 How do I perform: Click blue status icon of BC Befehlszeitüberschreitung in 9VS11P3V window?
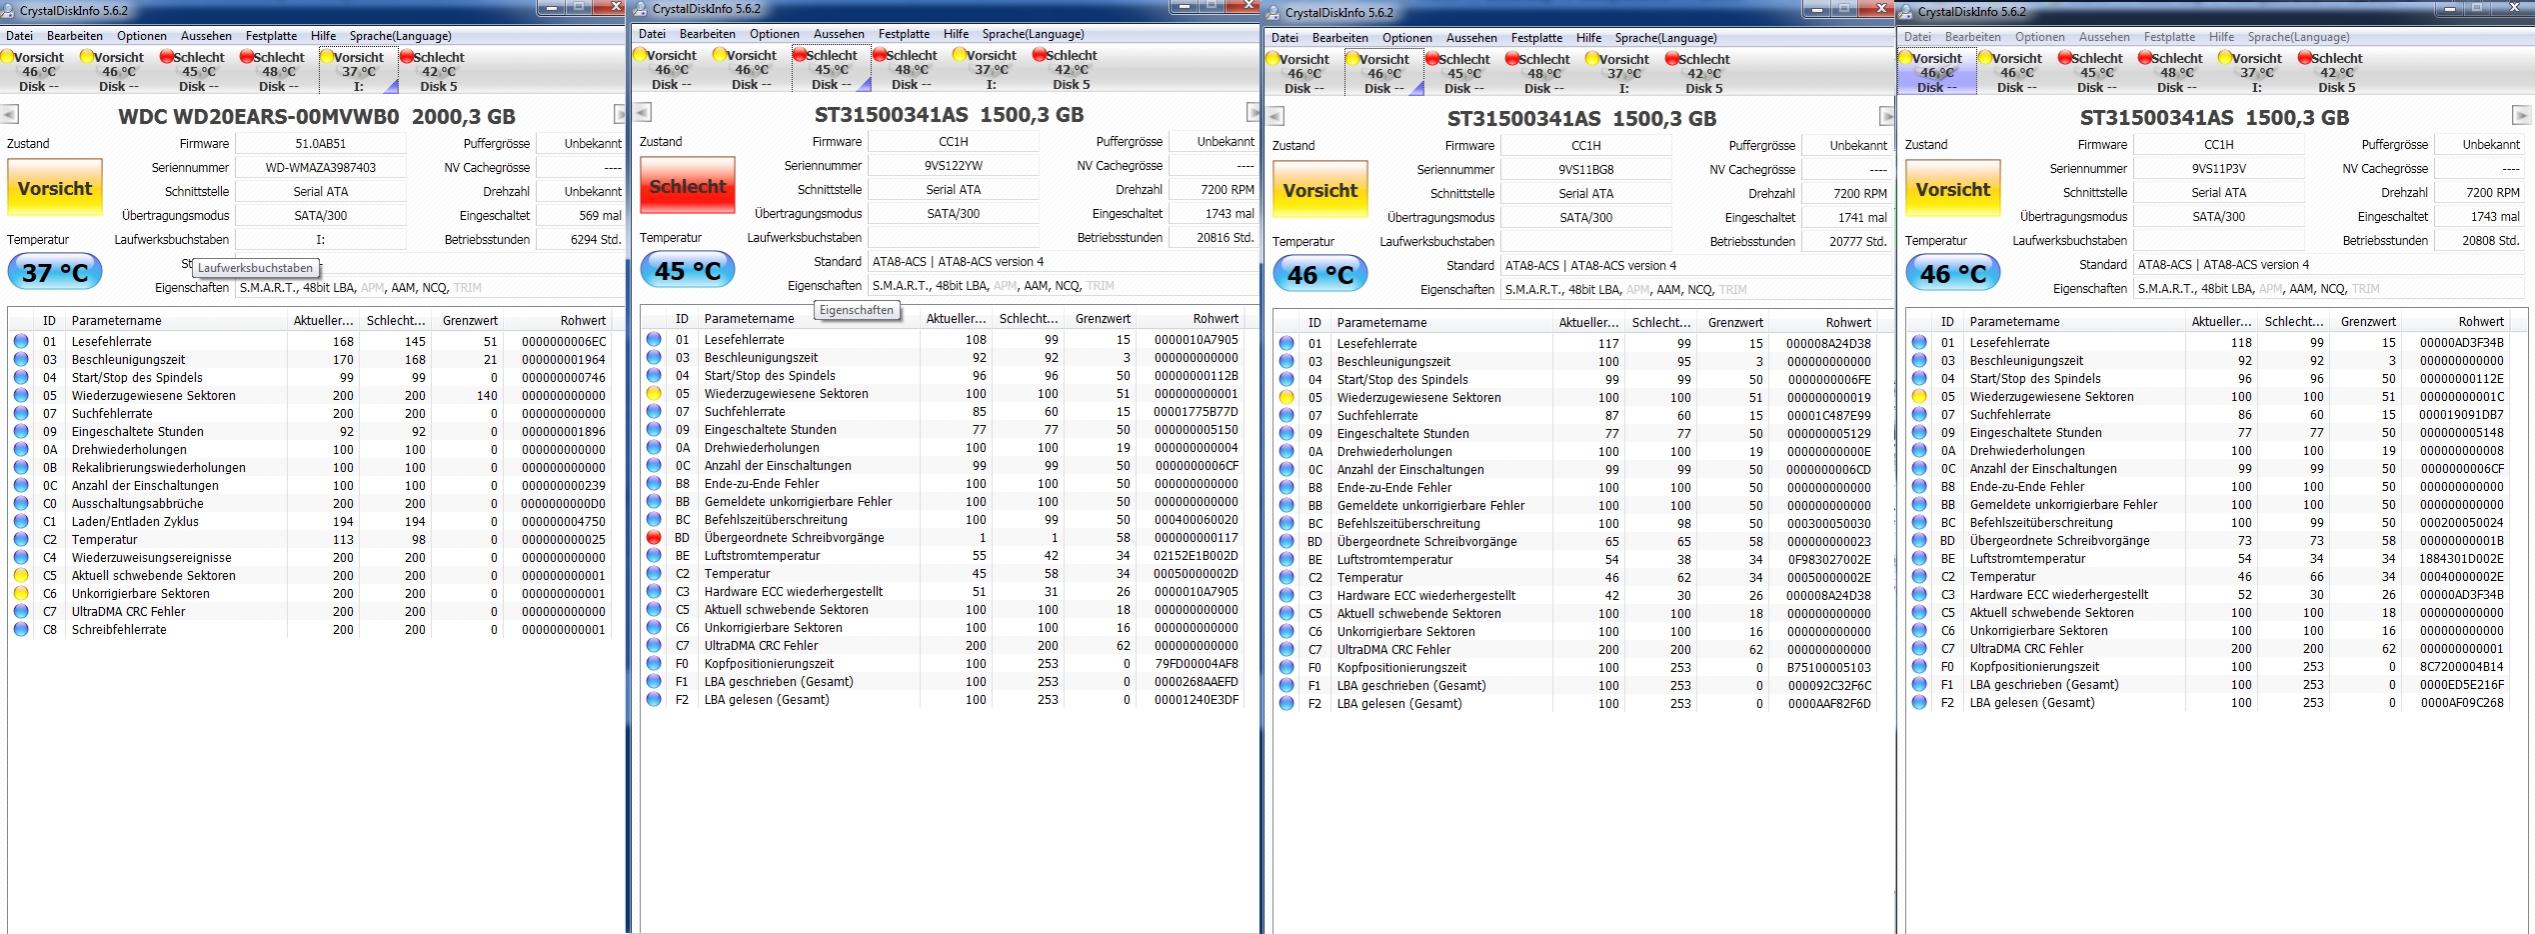(x=1919, y=522)
